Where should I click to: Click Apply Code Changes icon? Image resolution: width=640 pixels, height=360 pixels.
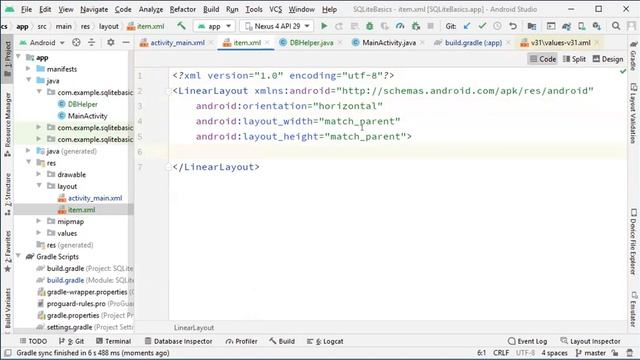click(x=354, y=26)
